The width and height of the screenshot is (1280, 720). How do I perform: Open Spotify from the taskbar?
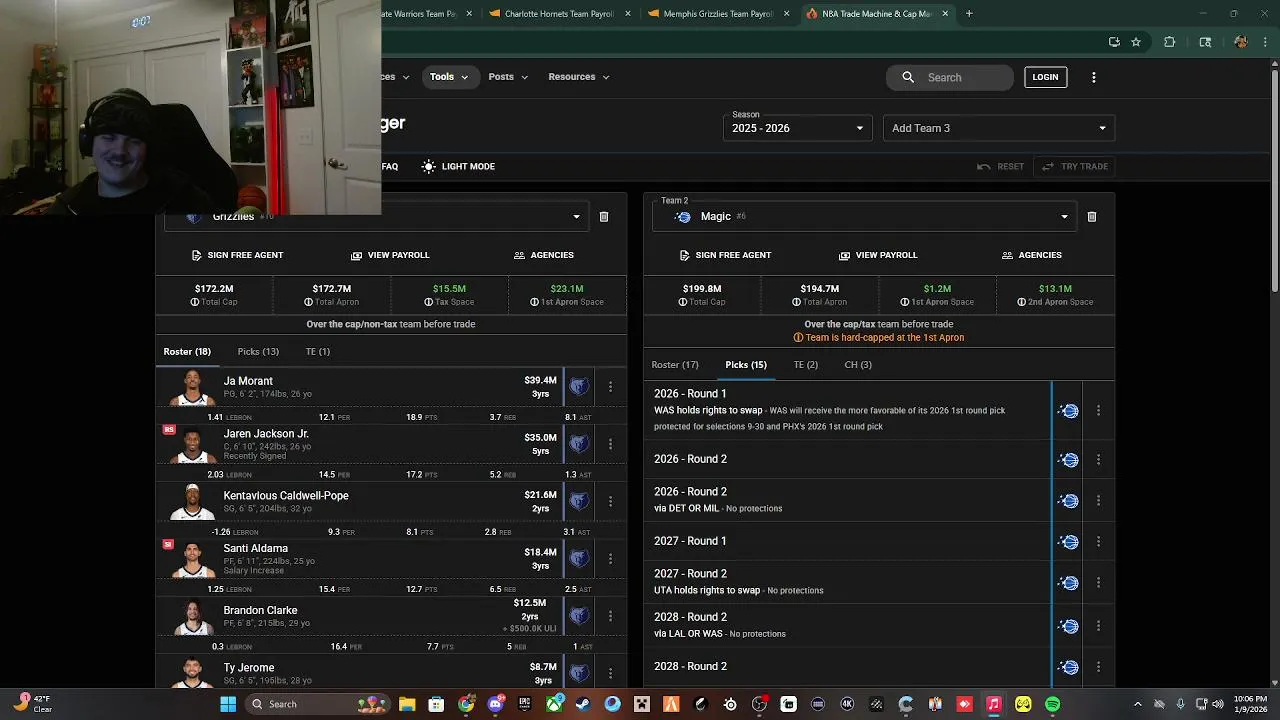click(x=1052, y=704)
